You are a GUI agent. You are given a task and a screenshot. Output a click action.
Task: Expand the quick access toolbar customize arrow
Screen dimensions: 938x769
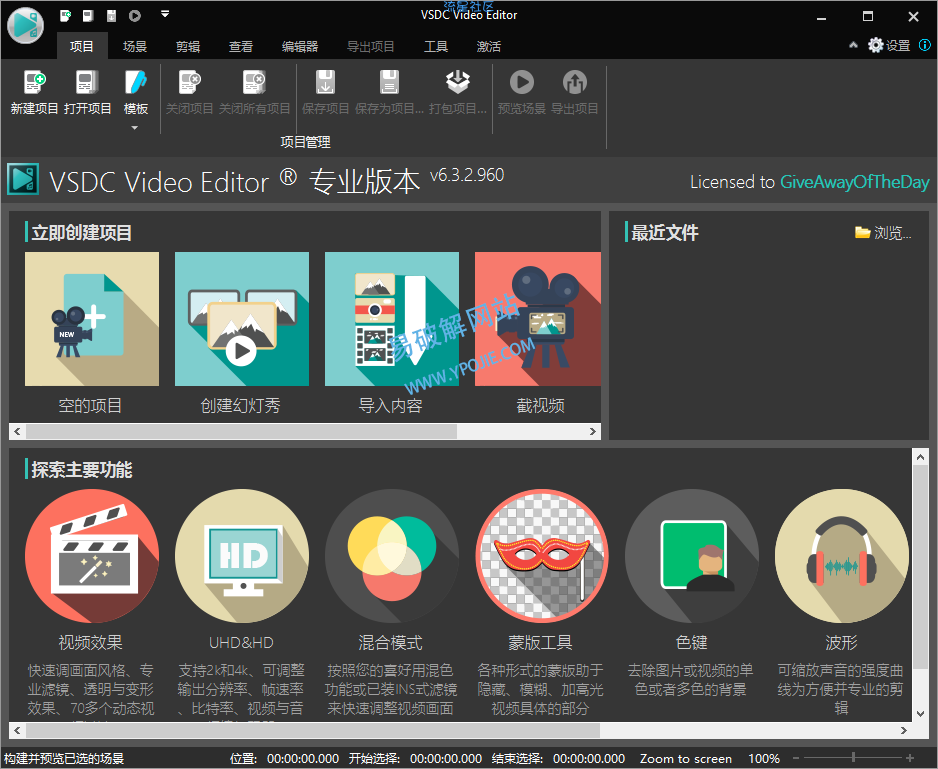point(165,14)
